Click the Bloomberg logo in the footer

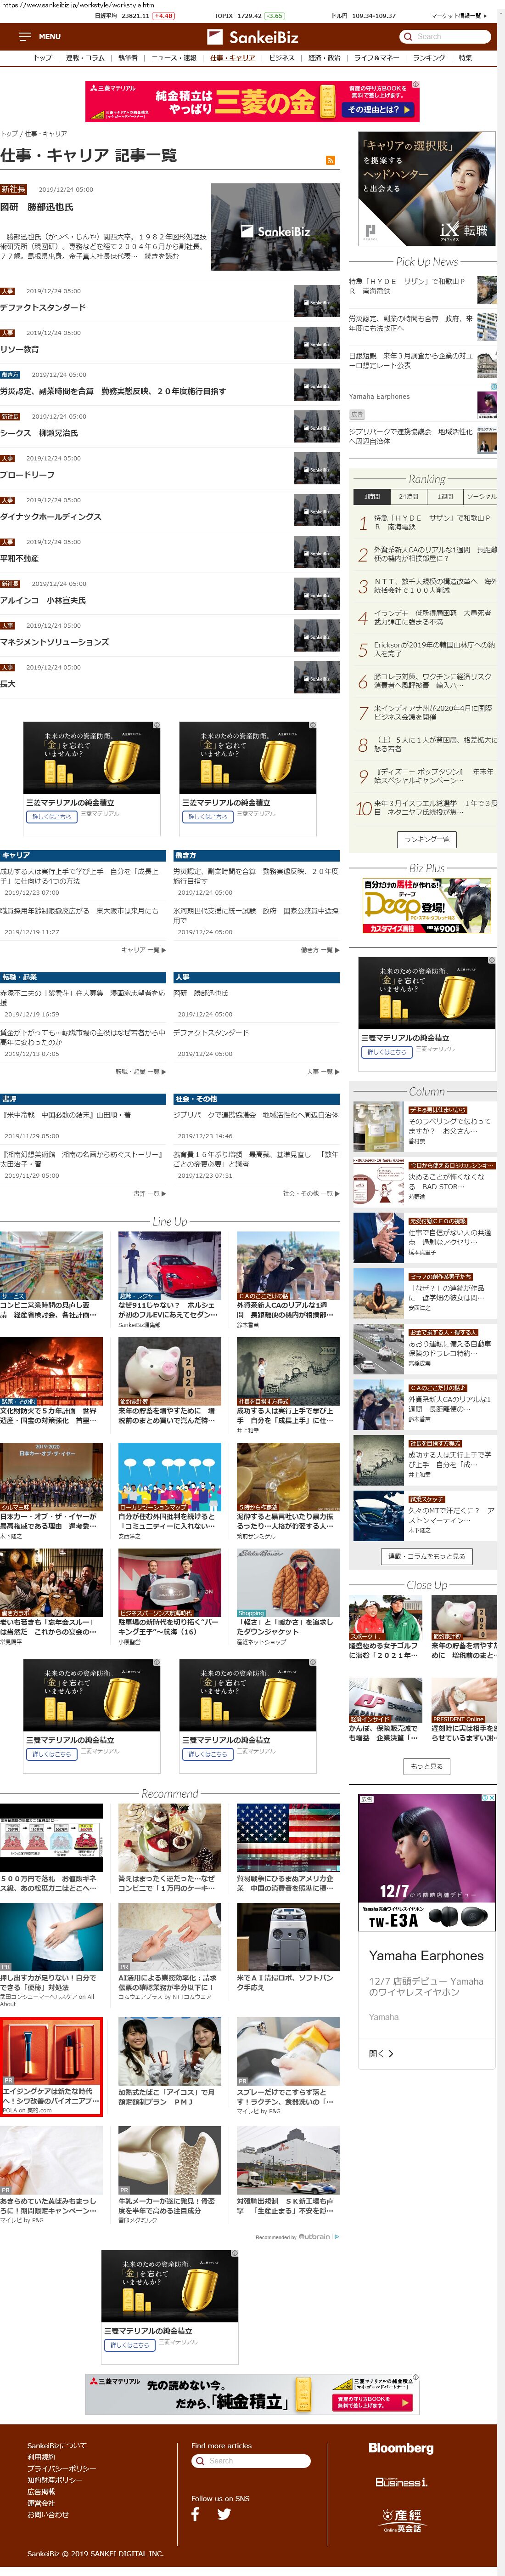[x=400, y=2447]
